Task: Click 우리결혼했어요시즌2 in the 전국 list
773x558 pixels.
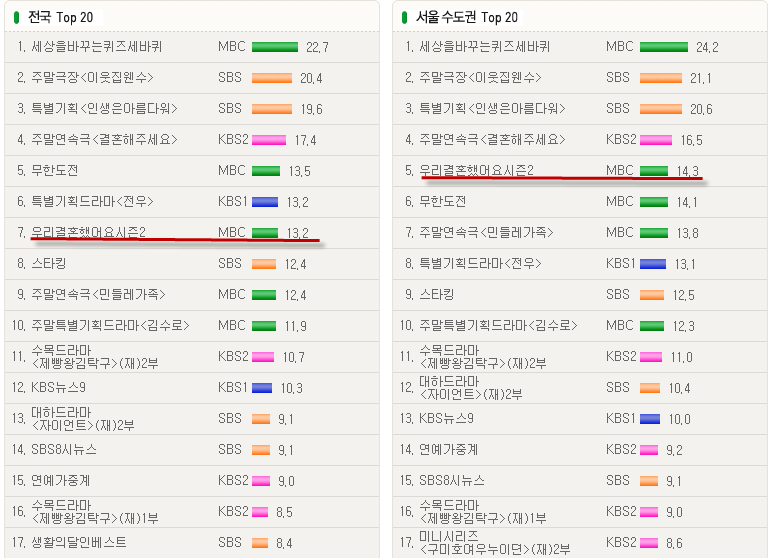Action: coord(88,232)
